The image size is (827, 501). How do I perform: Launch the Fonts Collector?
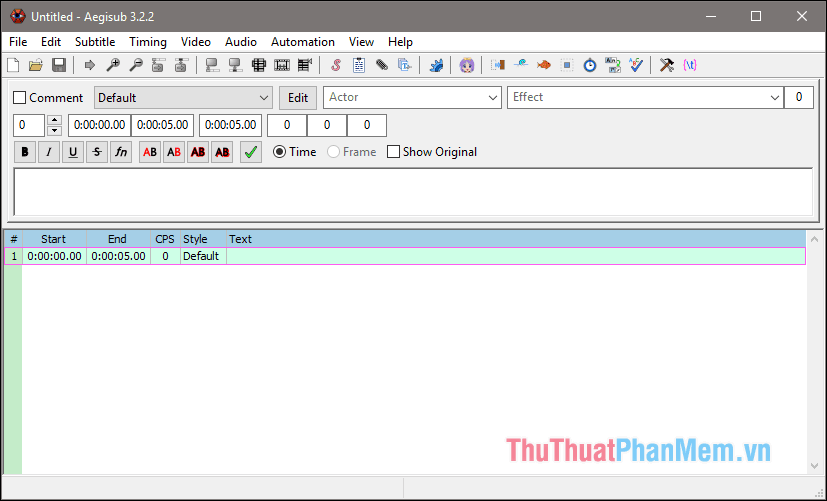[405, 65]
